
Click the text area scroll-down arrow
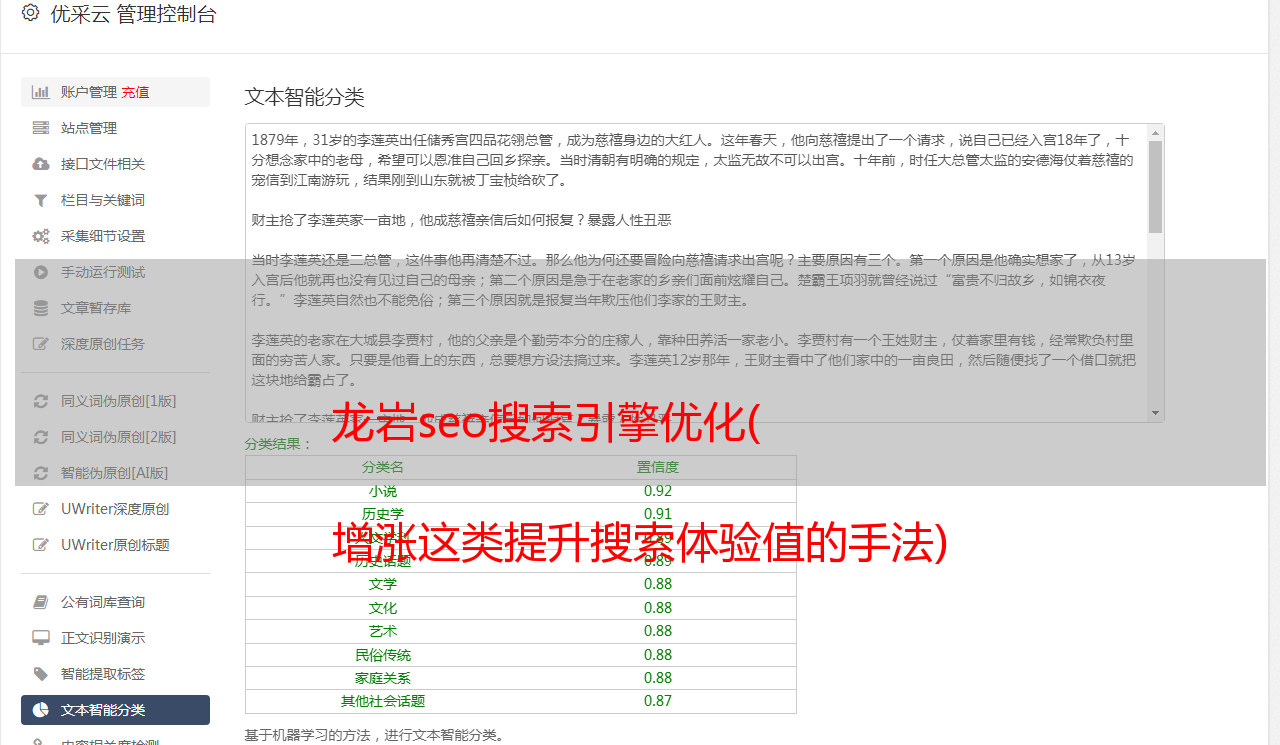pos(1156,413)
